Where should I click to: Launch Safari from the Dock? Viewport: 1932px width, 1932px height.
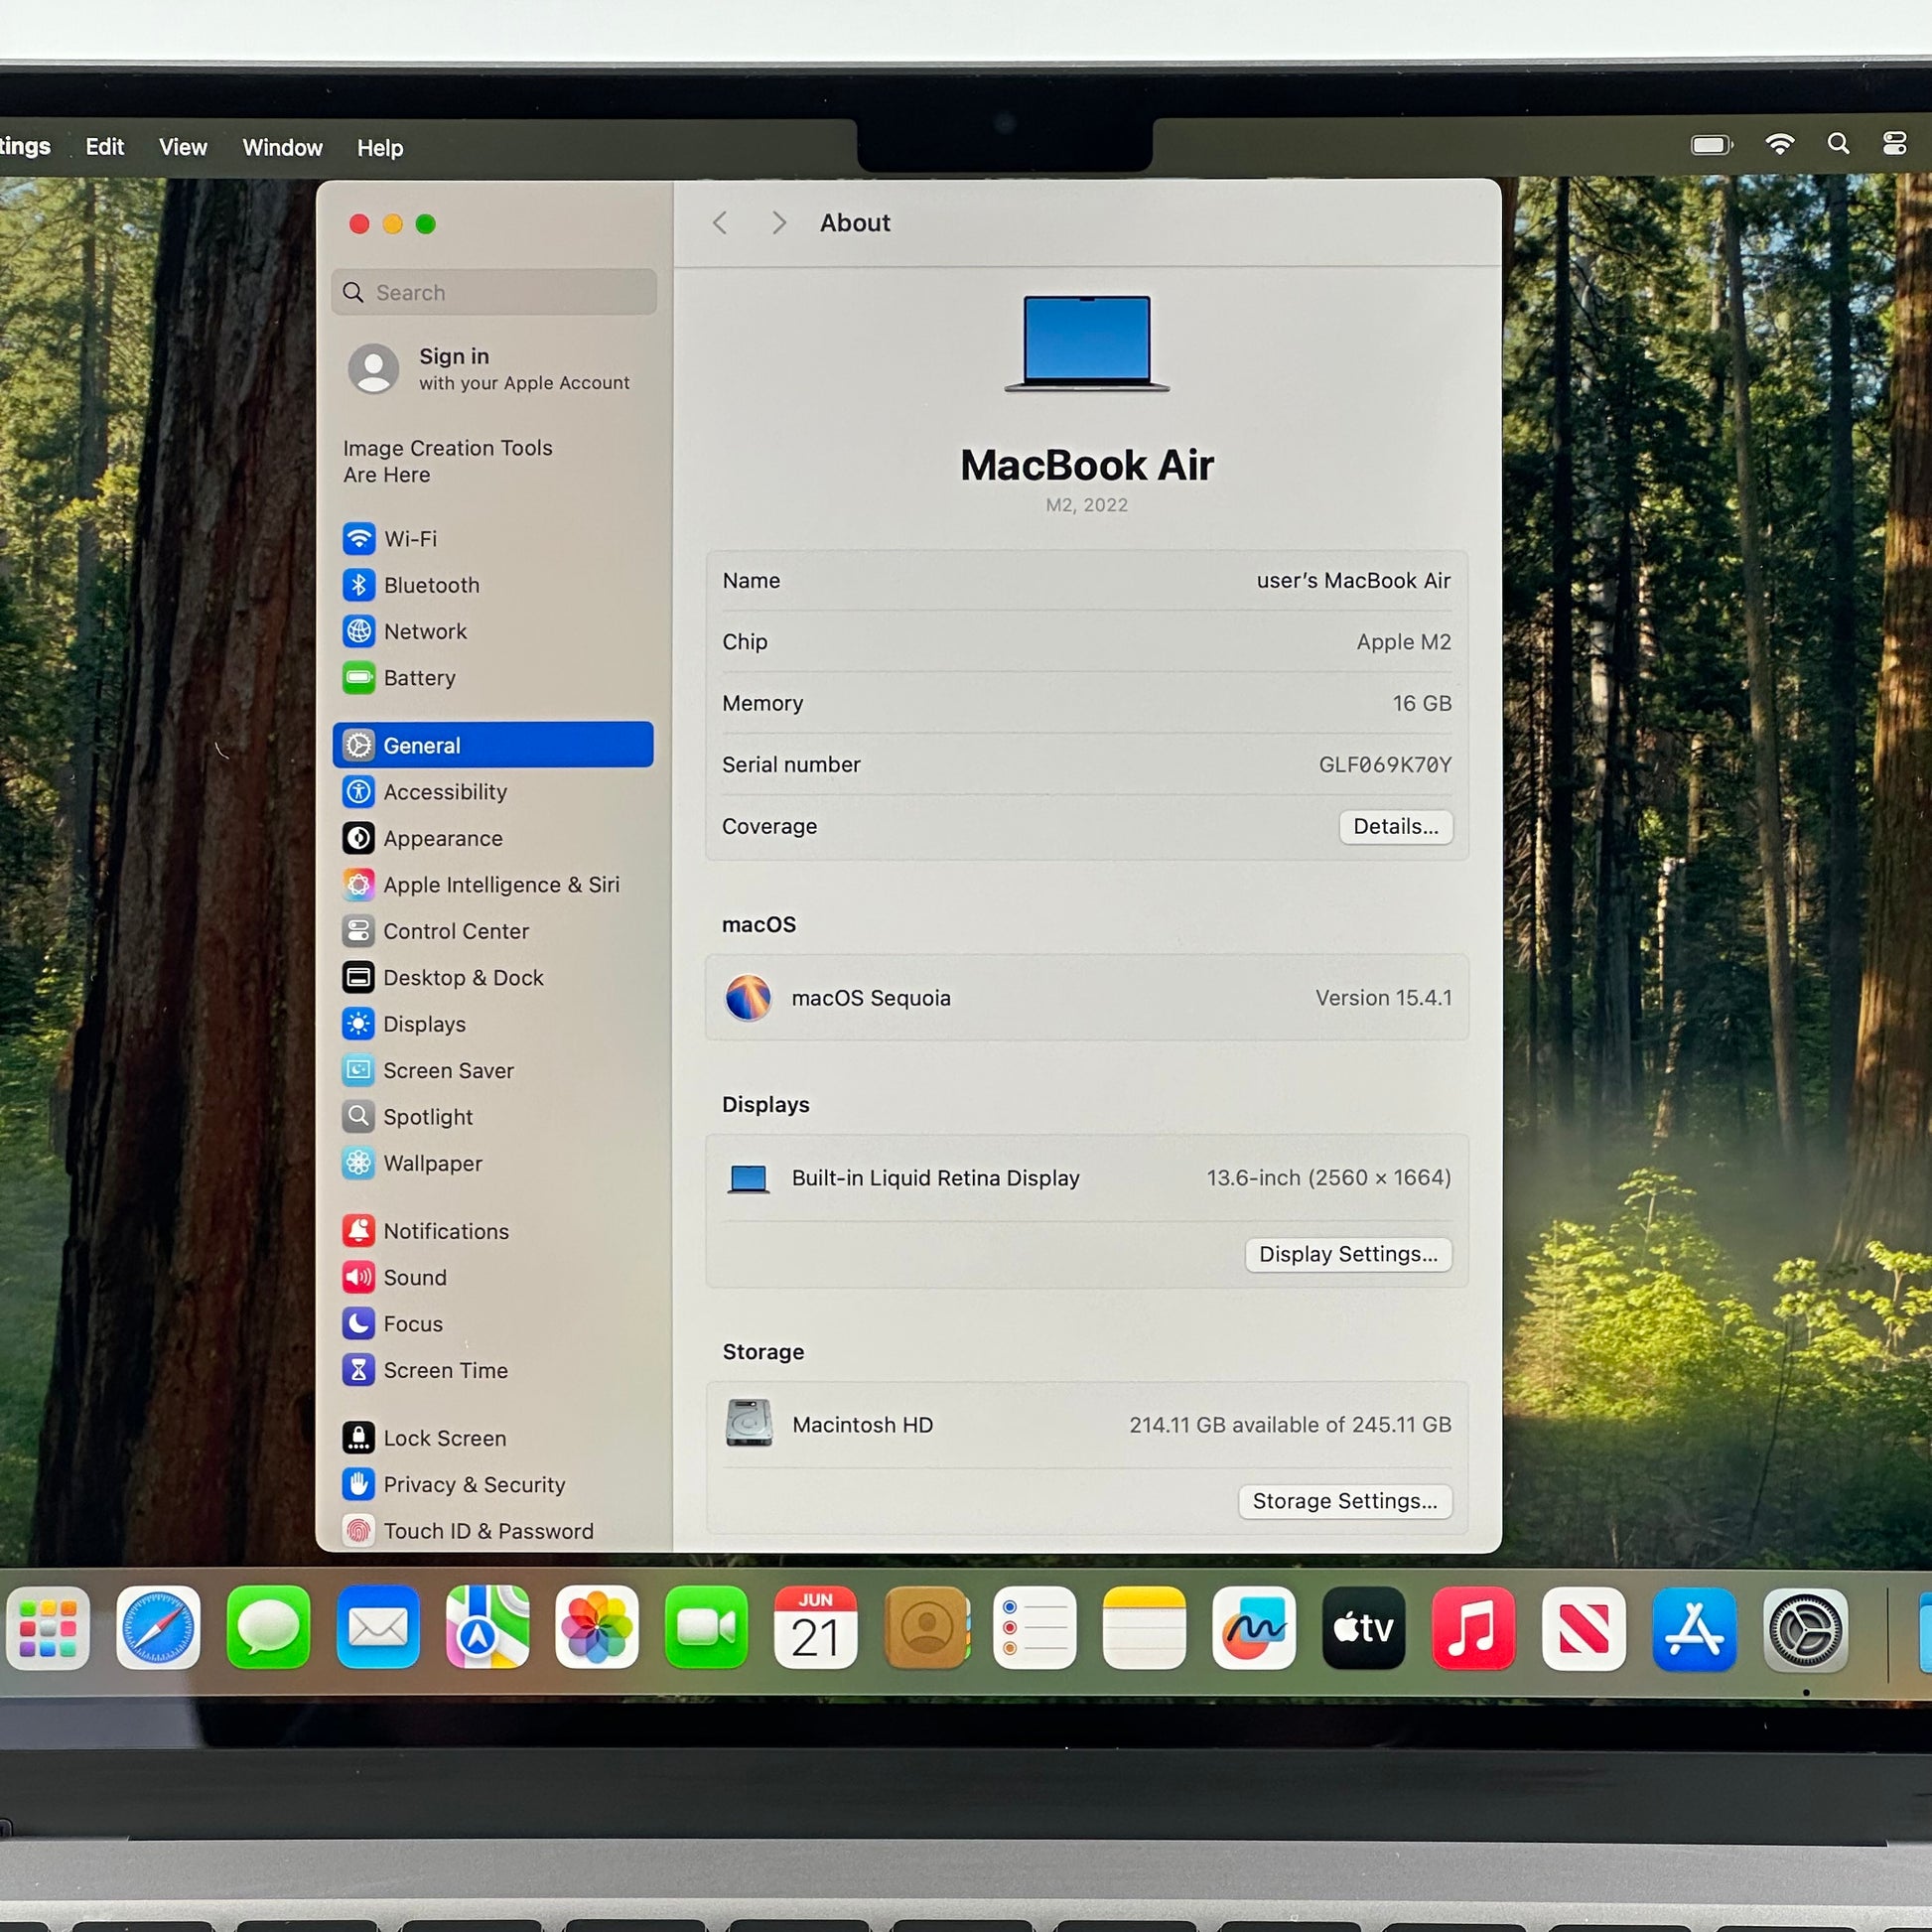point(158,1627)
